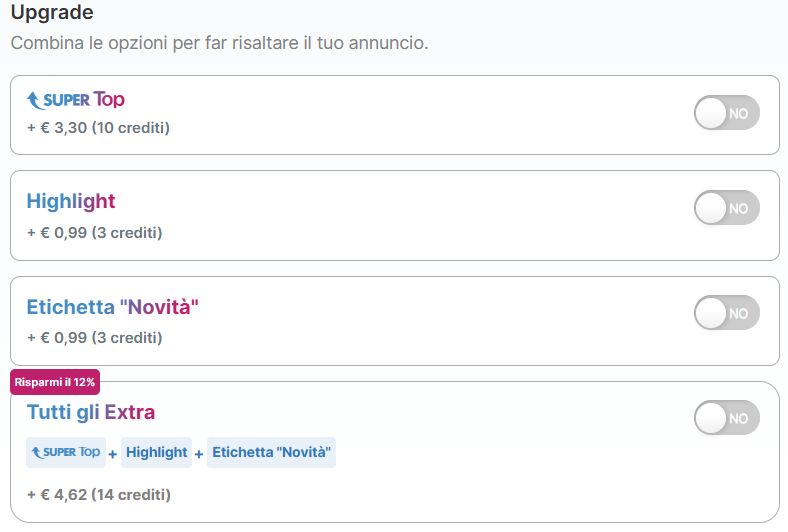Viewport: 788px width, 532px height.
Task: Click the Highlight option title
Action: pyautogui.click(x=71, y=201)
